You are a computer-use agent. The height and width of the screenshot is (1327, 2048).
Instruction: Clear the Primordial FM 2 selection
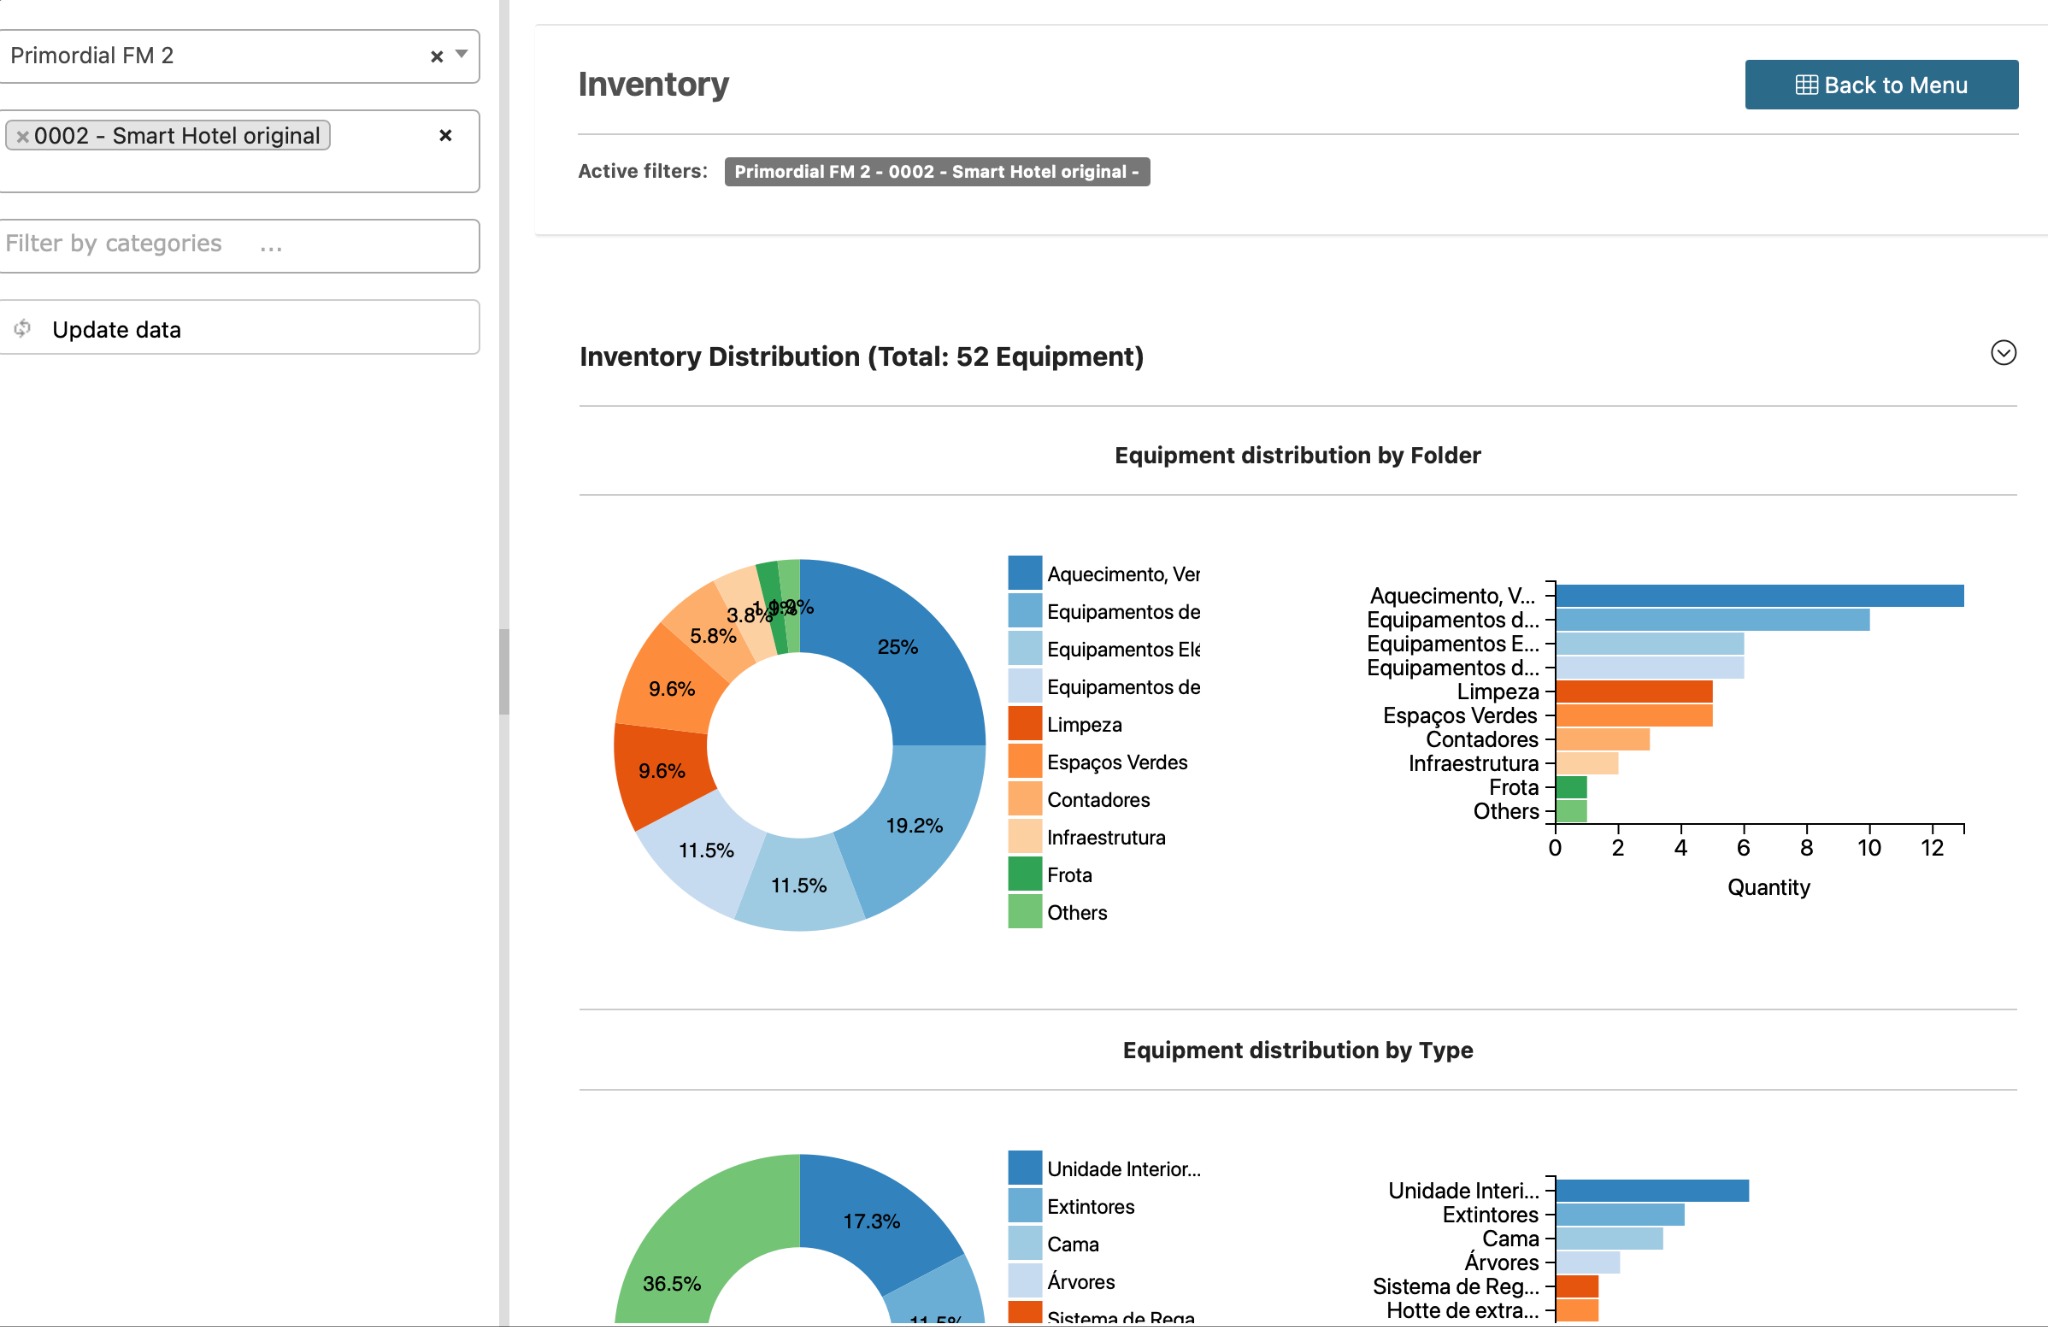[x=436, y=57]
